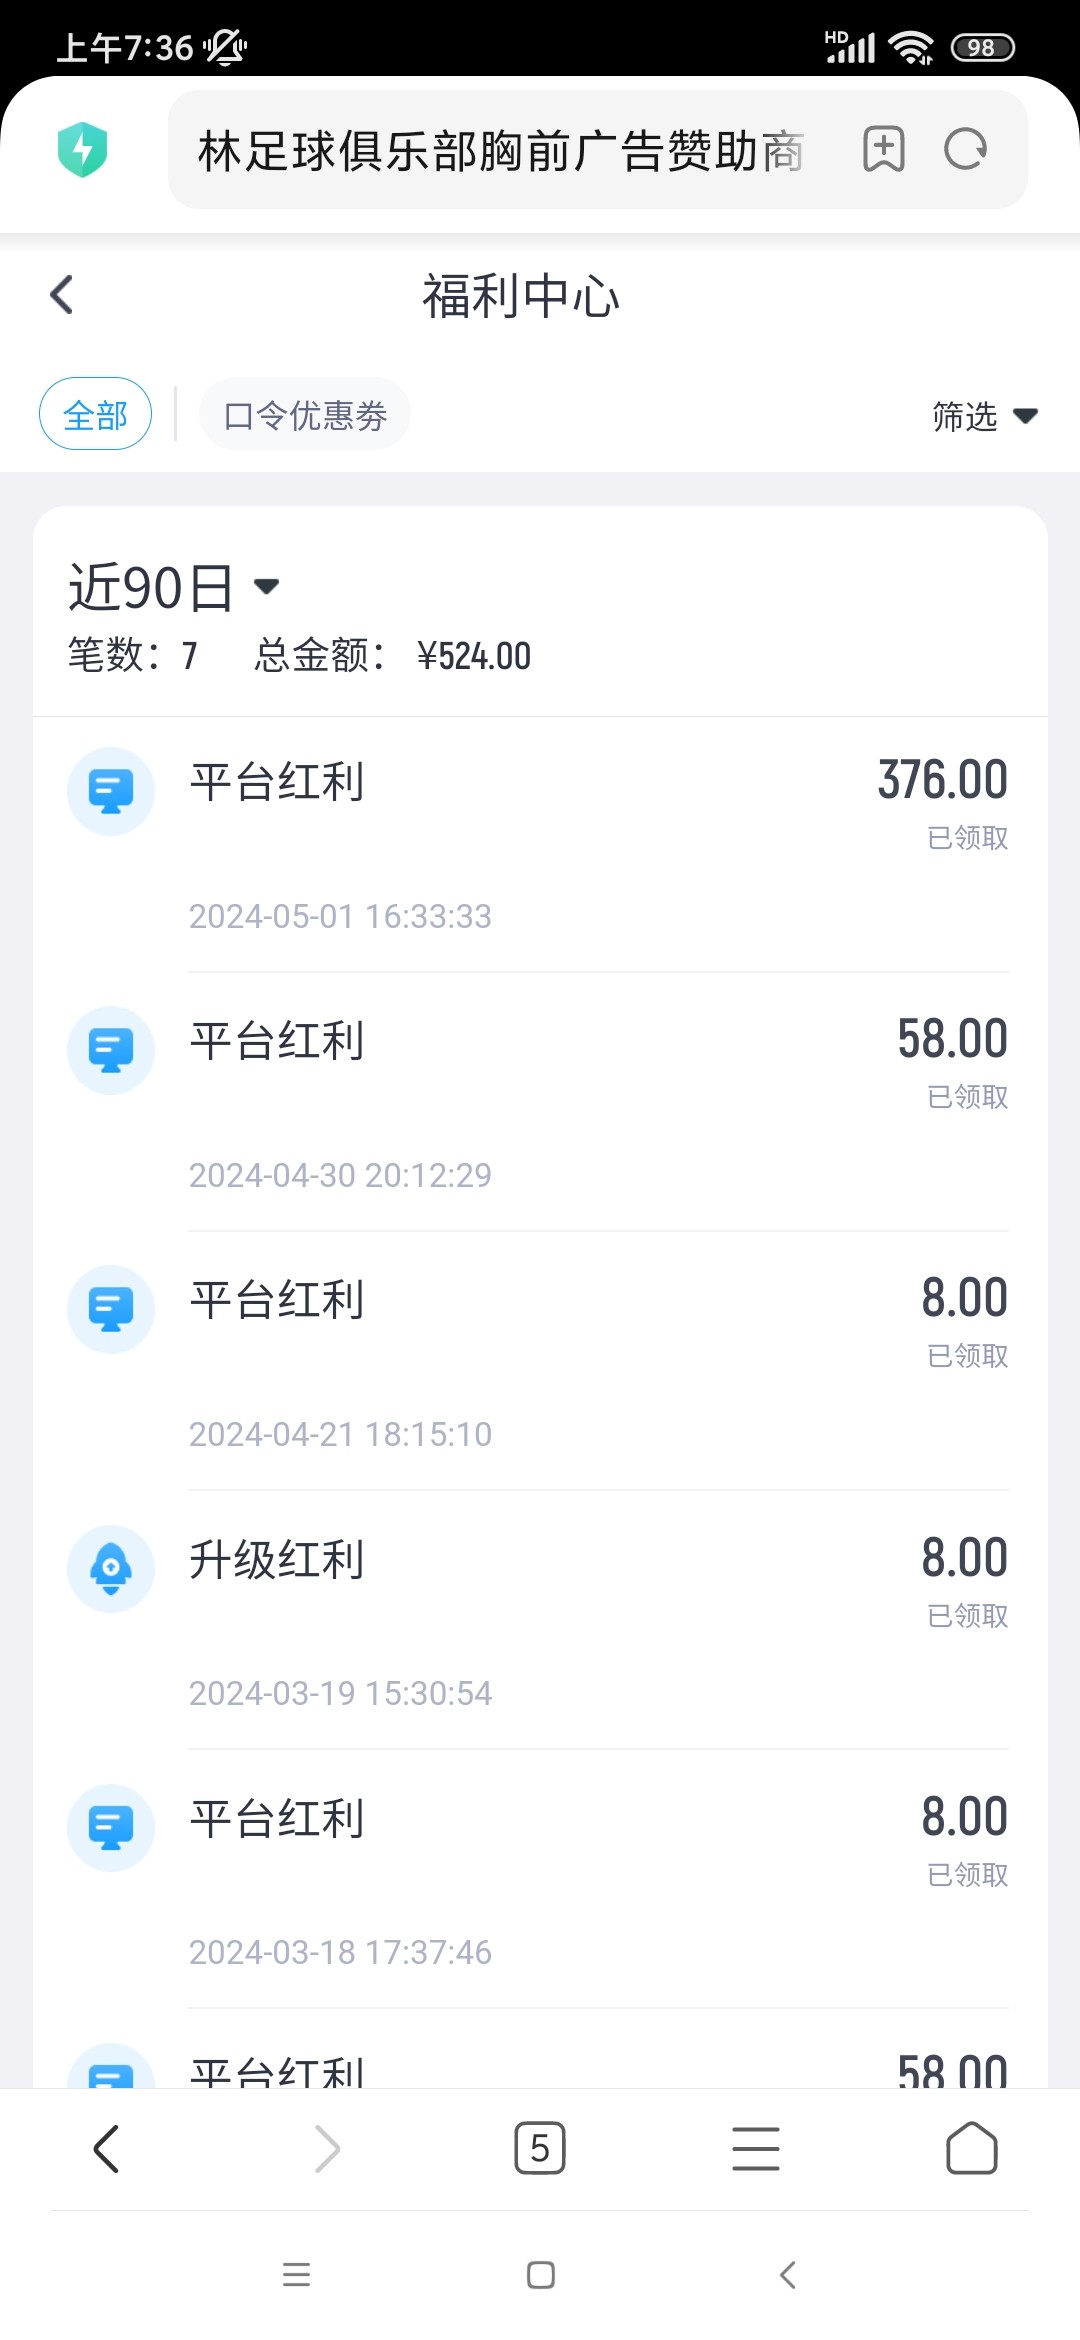1080x2340 pixels.
Task: Tap the browser back arrow in bottom toolbar
Action: [x=107, y=2147]
